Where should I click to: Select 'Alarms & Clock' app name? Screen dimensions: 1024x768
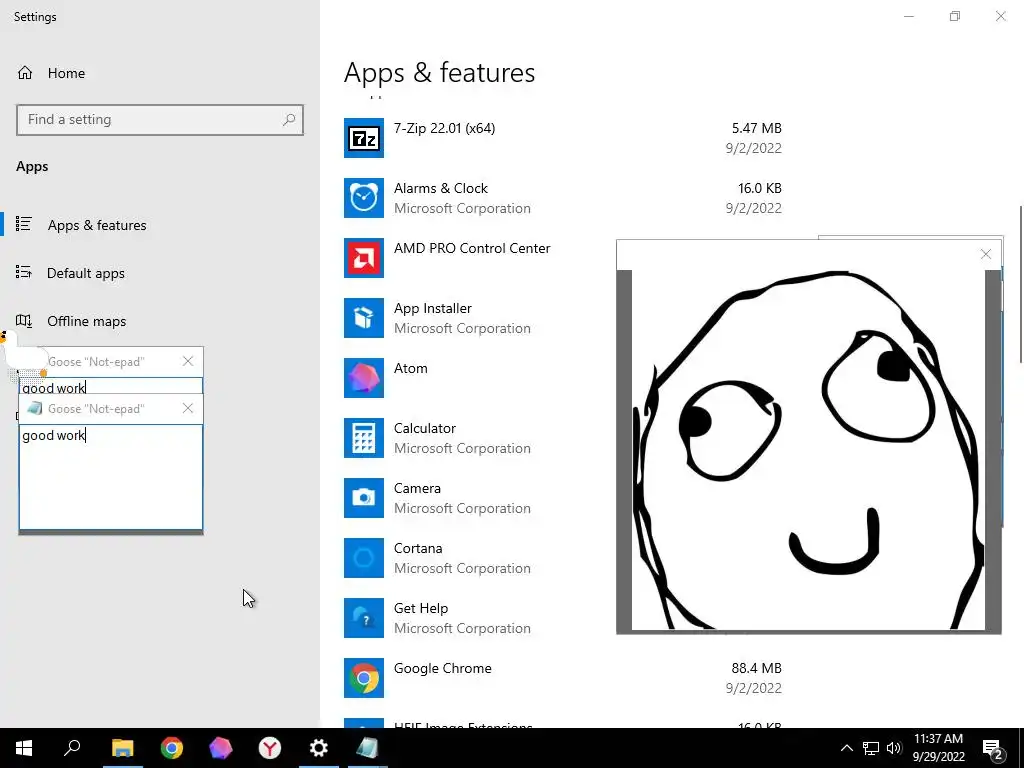(441, 188)
